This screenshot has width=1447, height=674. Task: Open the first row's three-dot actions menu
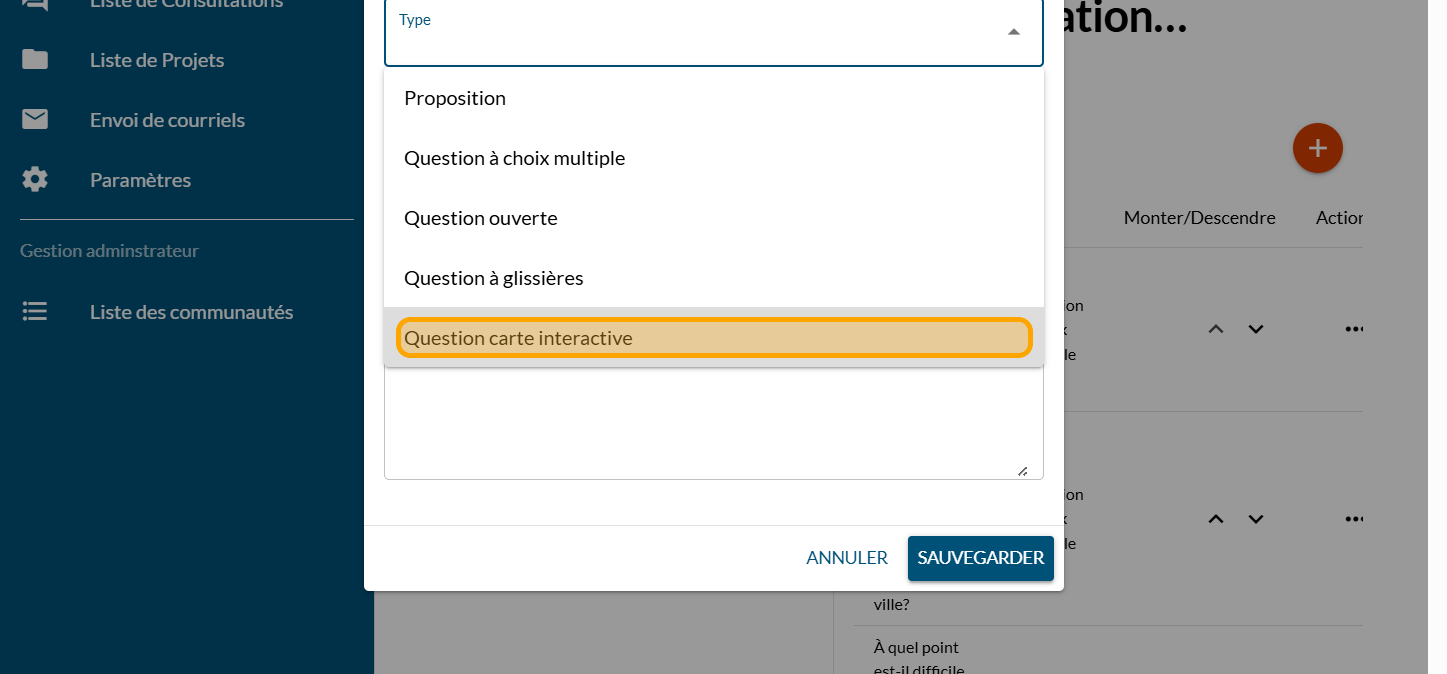[1354, 329]
